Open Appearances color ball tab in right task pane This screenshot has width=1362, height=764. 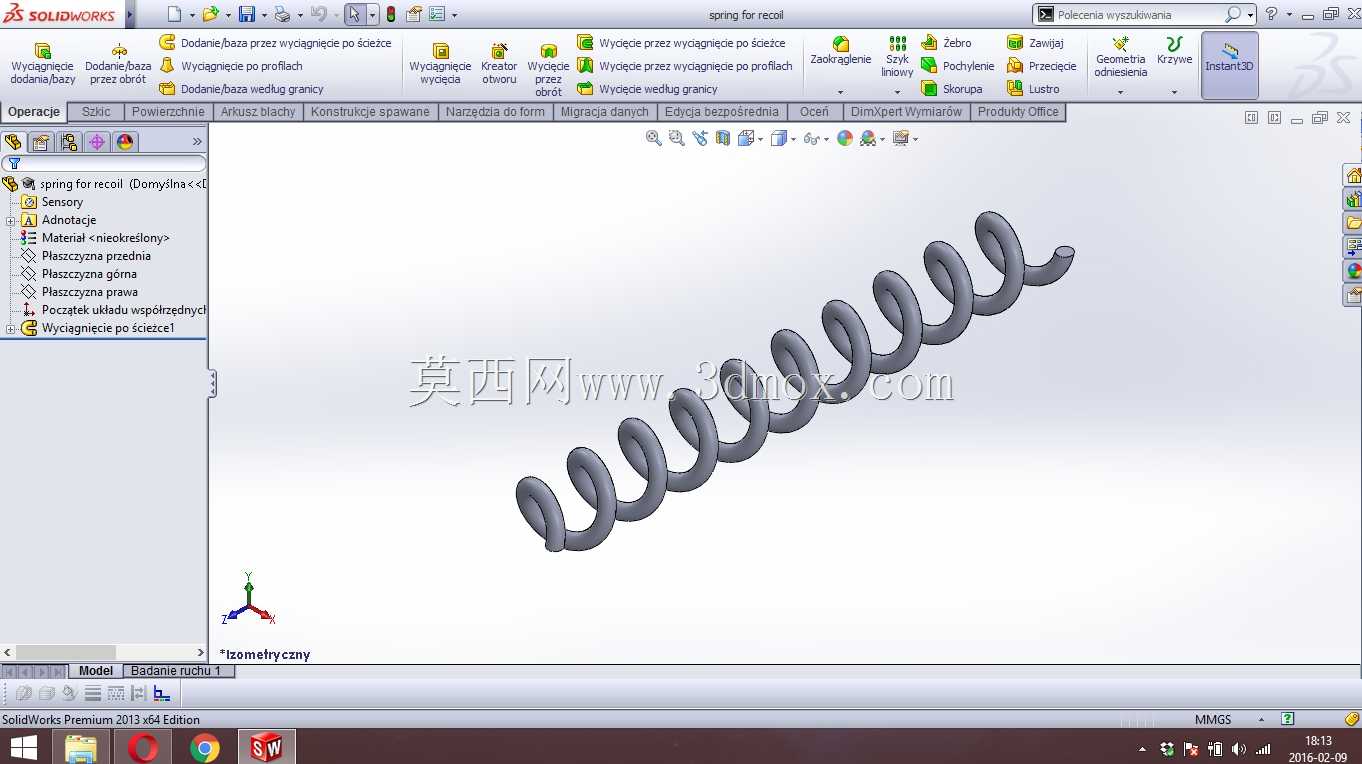[x=1353, y=271]
